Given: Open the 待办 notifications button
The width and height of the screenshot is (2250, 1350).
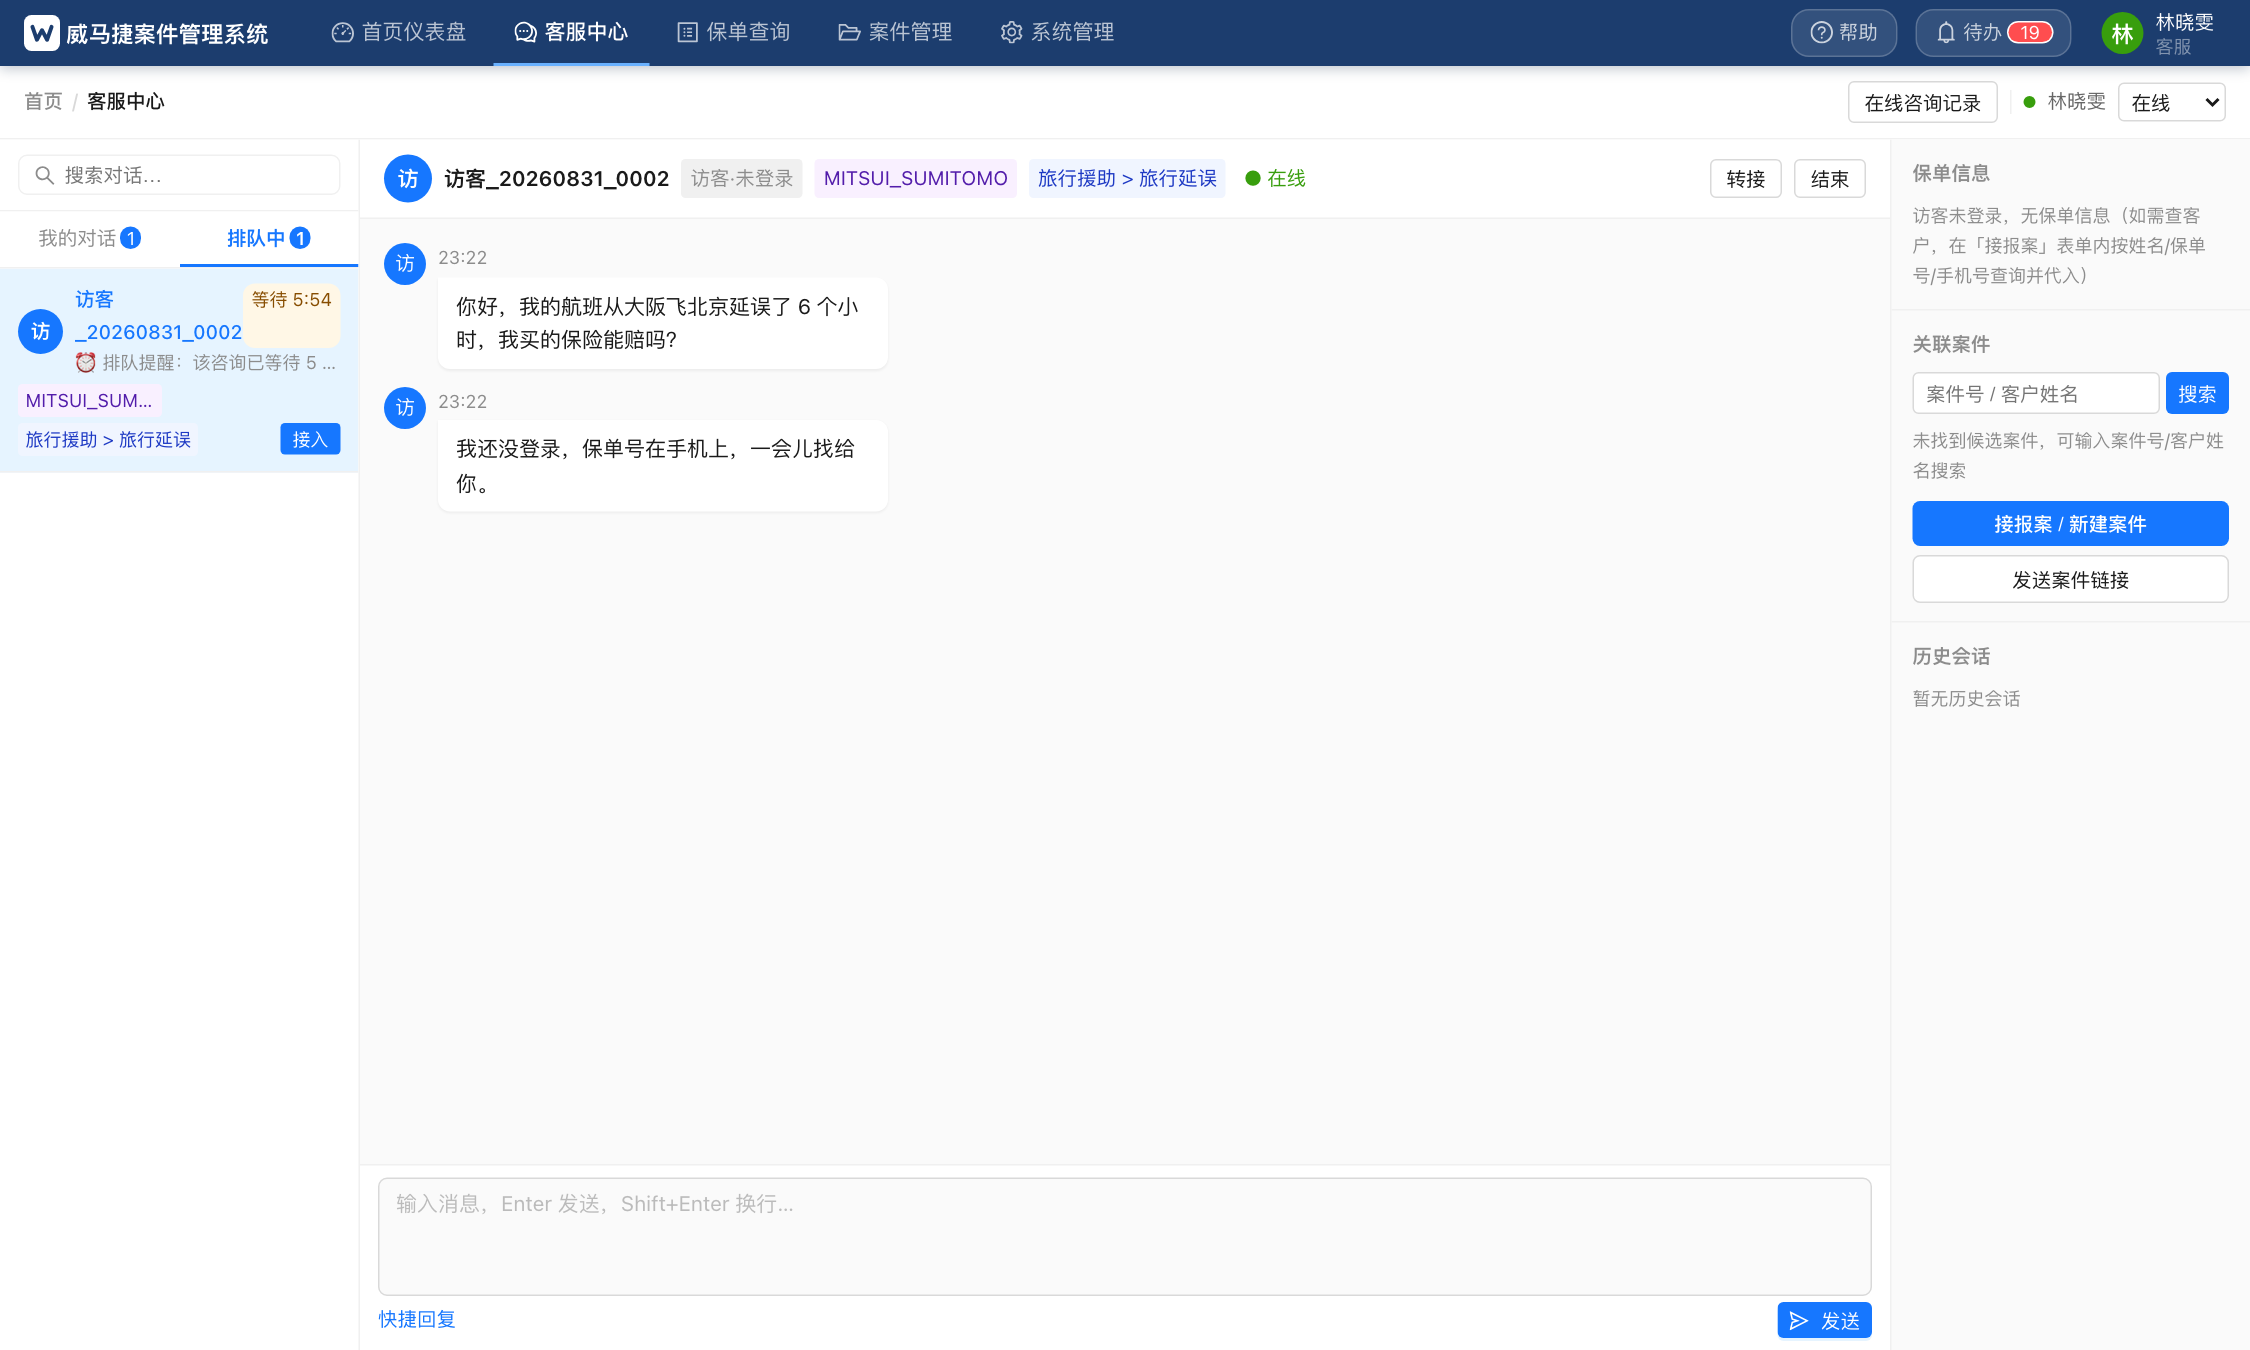Looking at the screenshot, I should point(1993,33).
